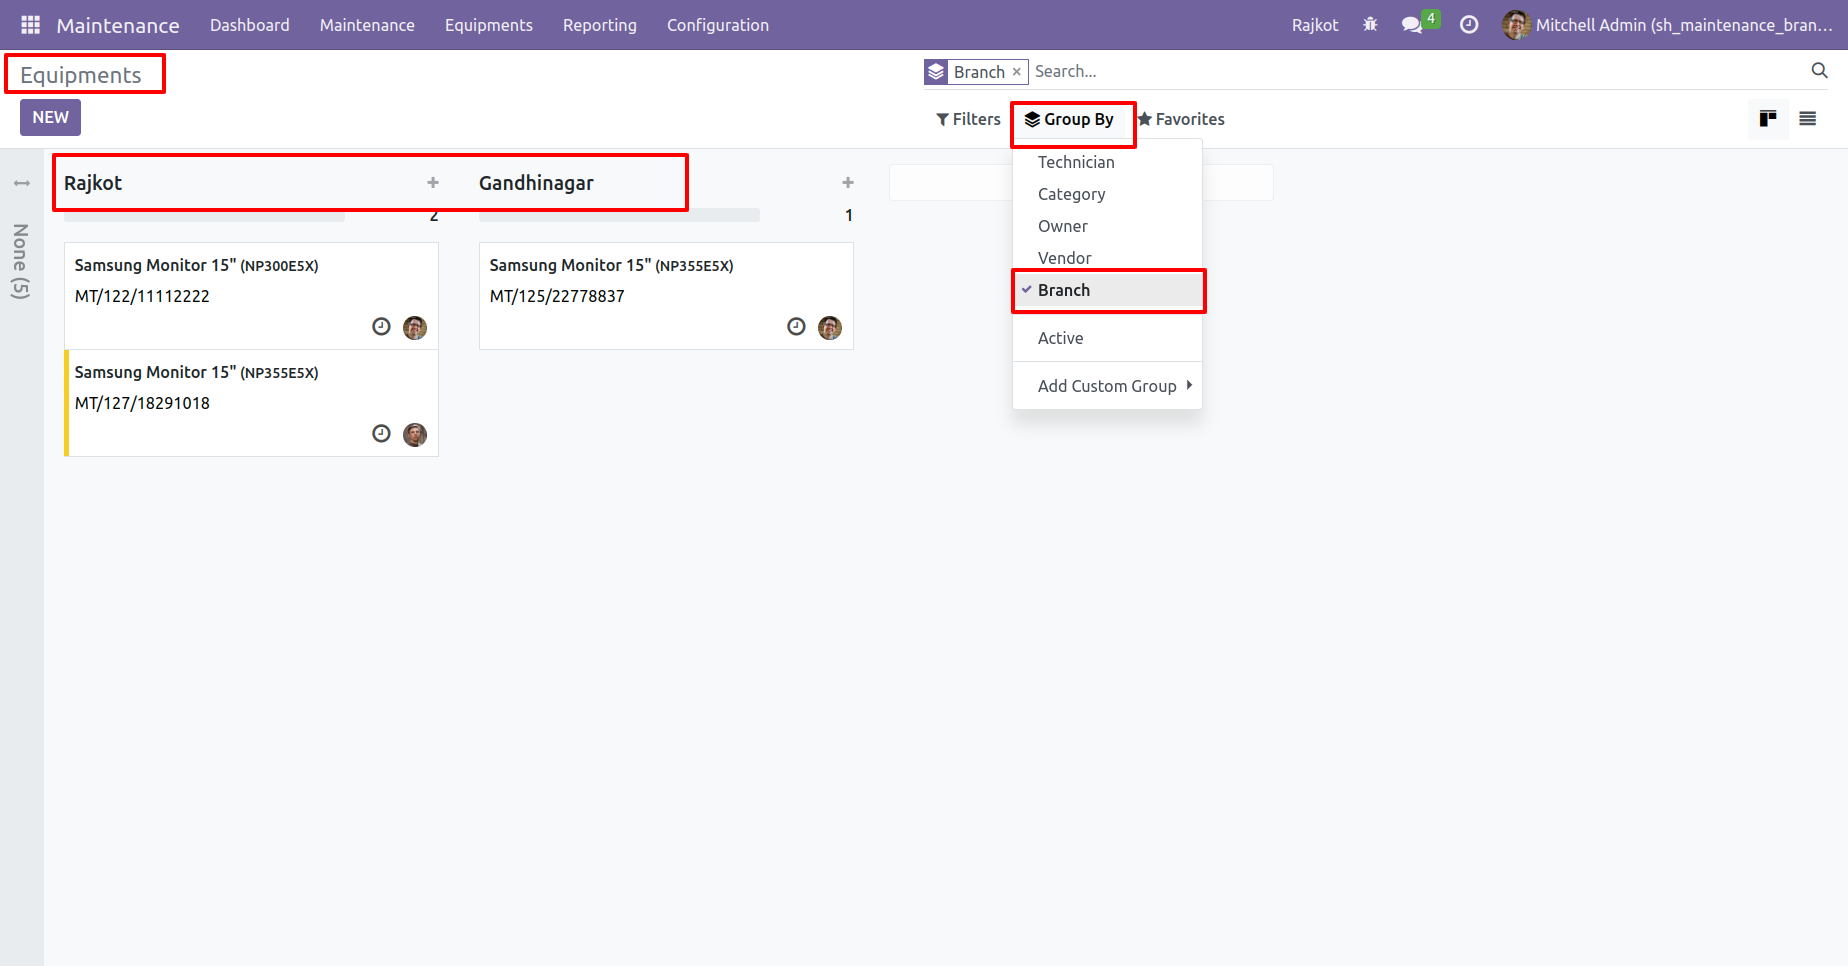Open the Equipments menu
Image resolution: width=1848 pixels, height=966 pixels.
[489, 25]
